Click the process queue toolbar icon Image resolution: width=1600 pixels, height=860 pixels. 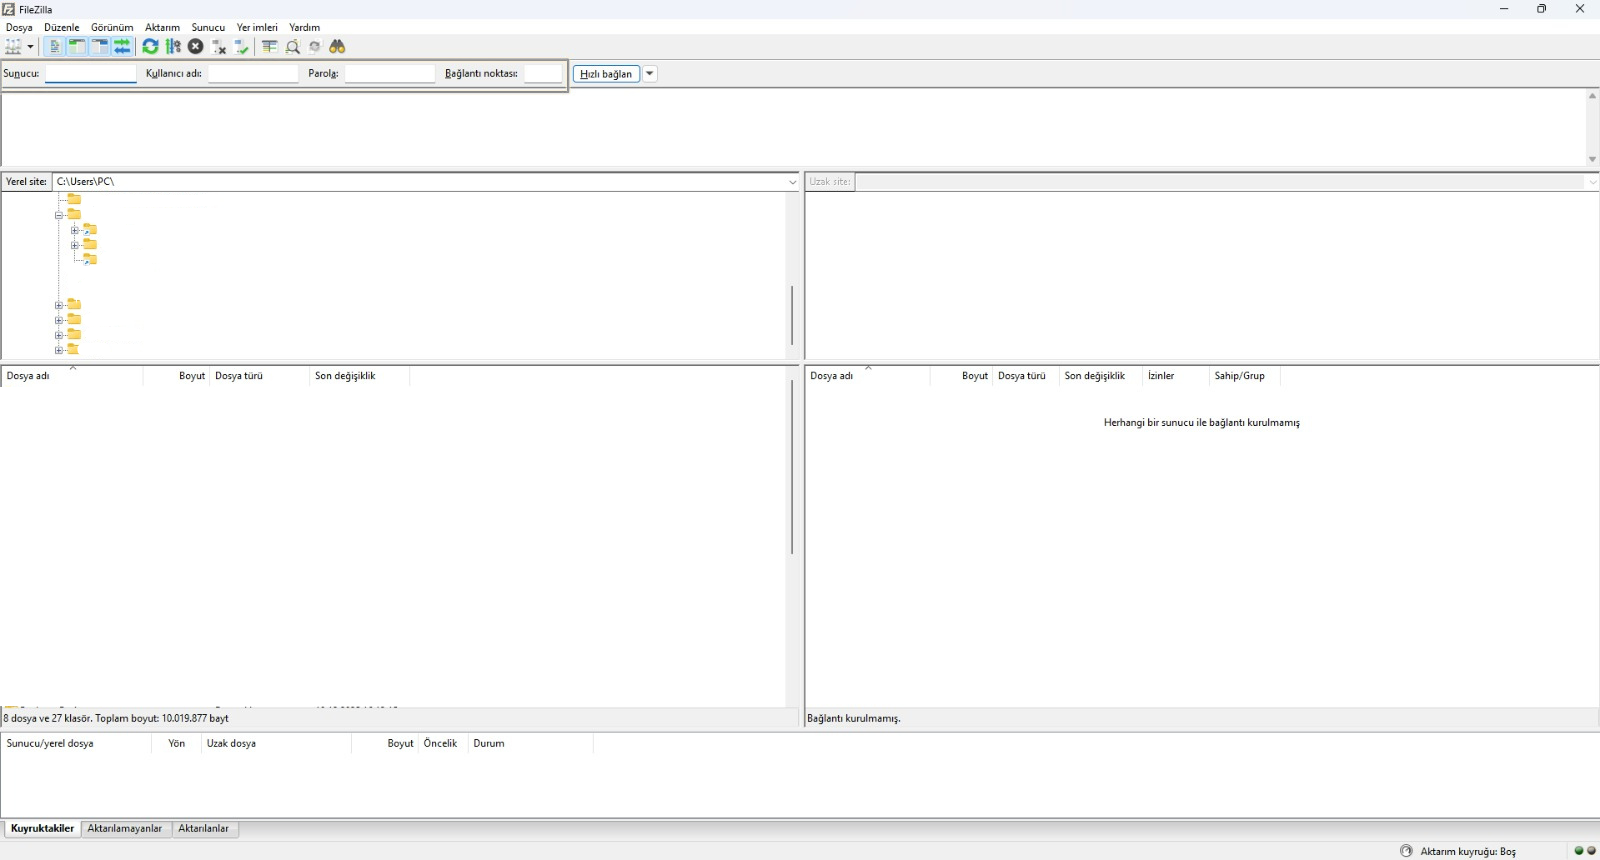pos(173,47)
